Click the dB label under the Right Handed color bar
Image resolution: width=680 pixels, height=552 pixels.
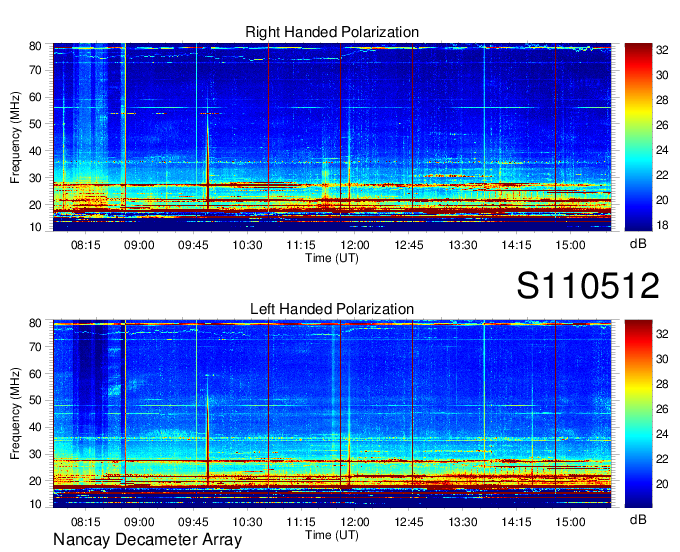[638, 244]
